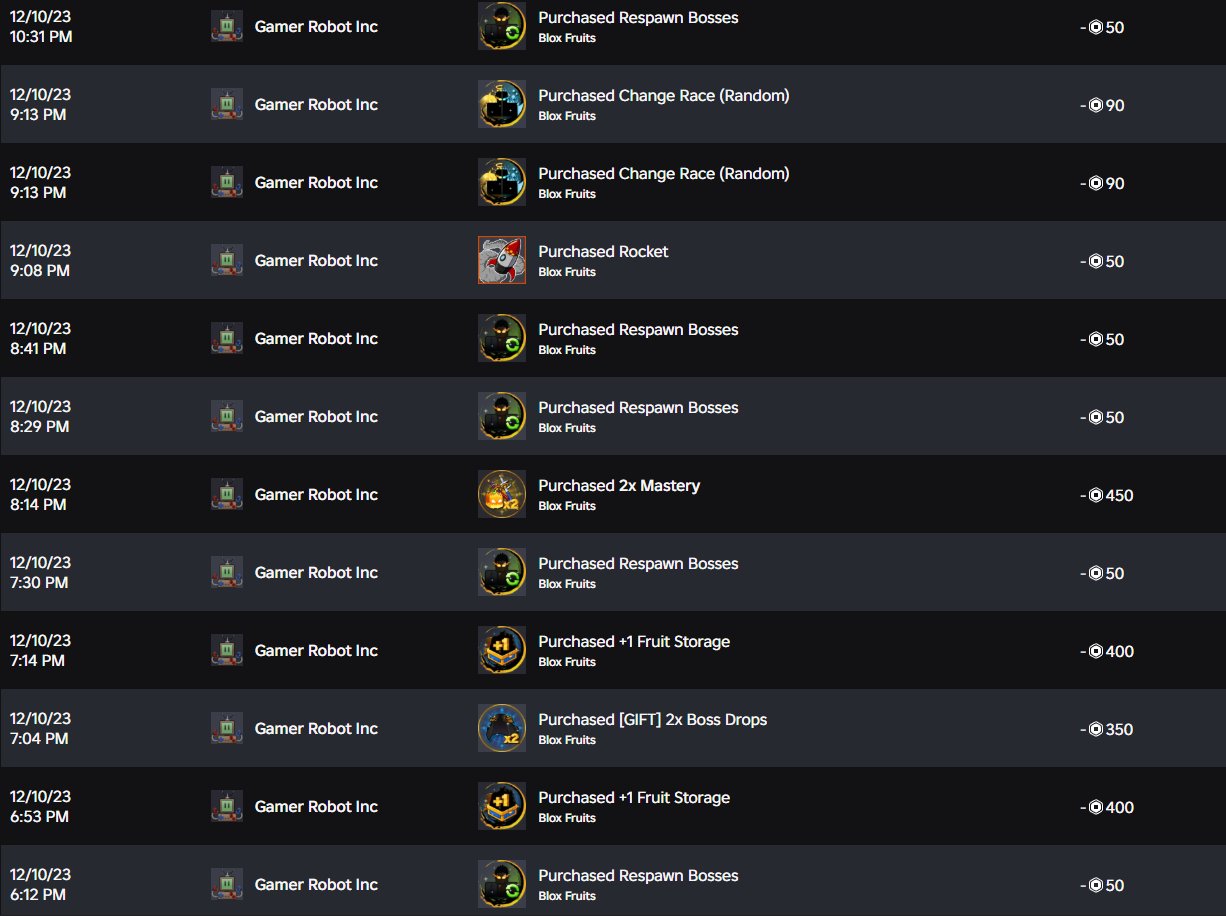
Task: Open Blox Fruits link under 2x Mastery
Action: point(567,506)
